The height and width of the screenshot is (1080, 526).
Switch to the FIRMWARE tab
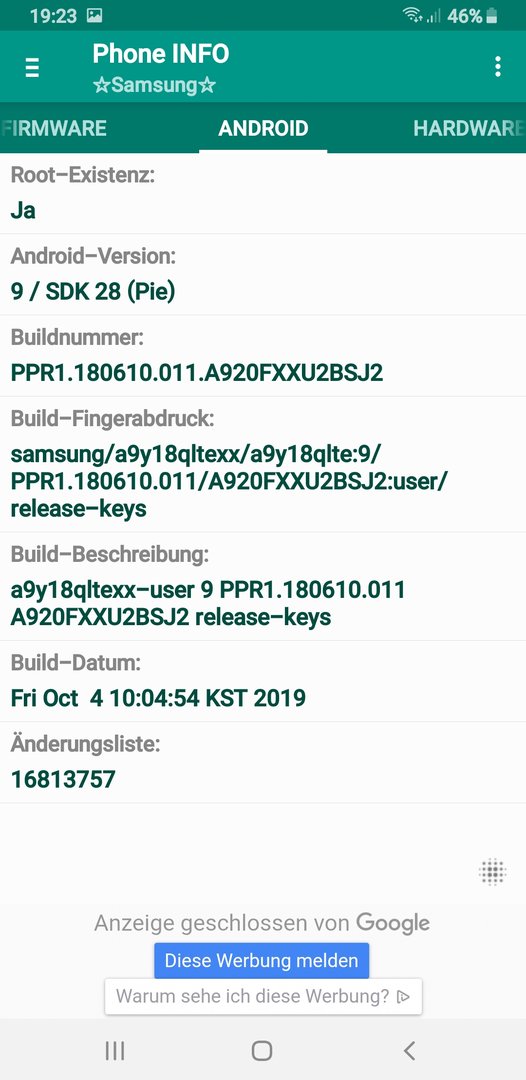pyautogui.click(x=54, y=128)
